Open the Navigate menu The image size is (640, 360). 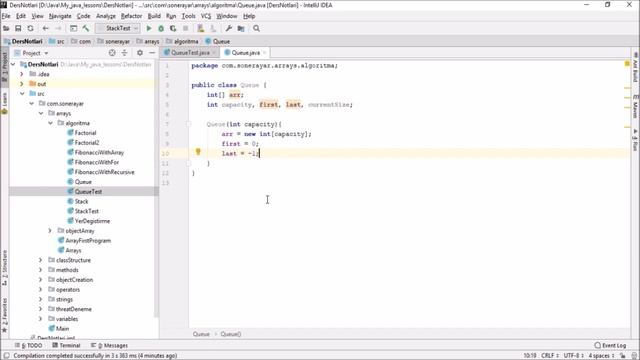tap(60, 16)
